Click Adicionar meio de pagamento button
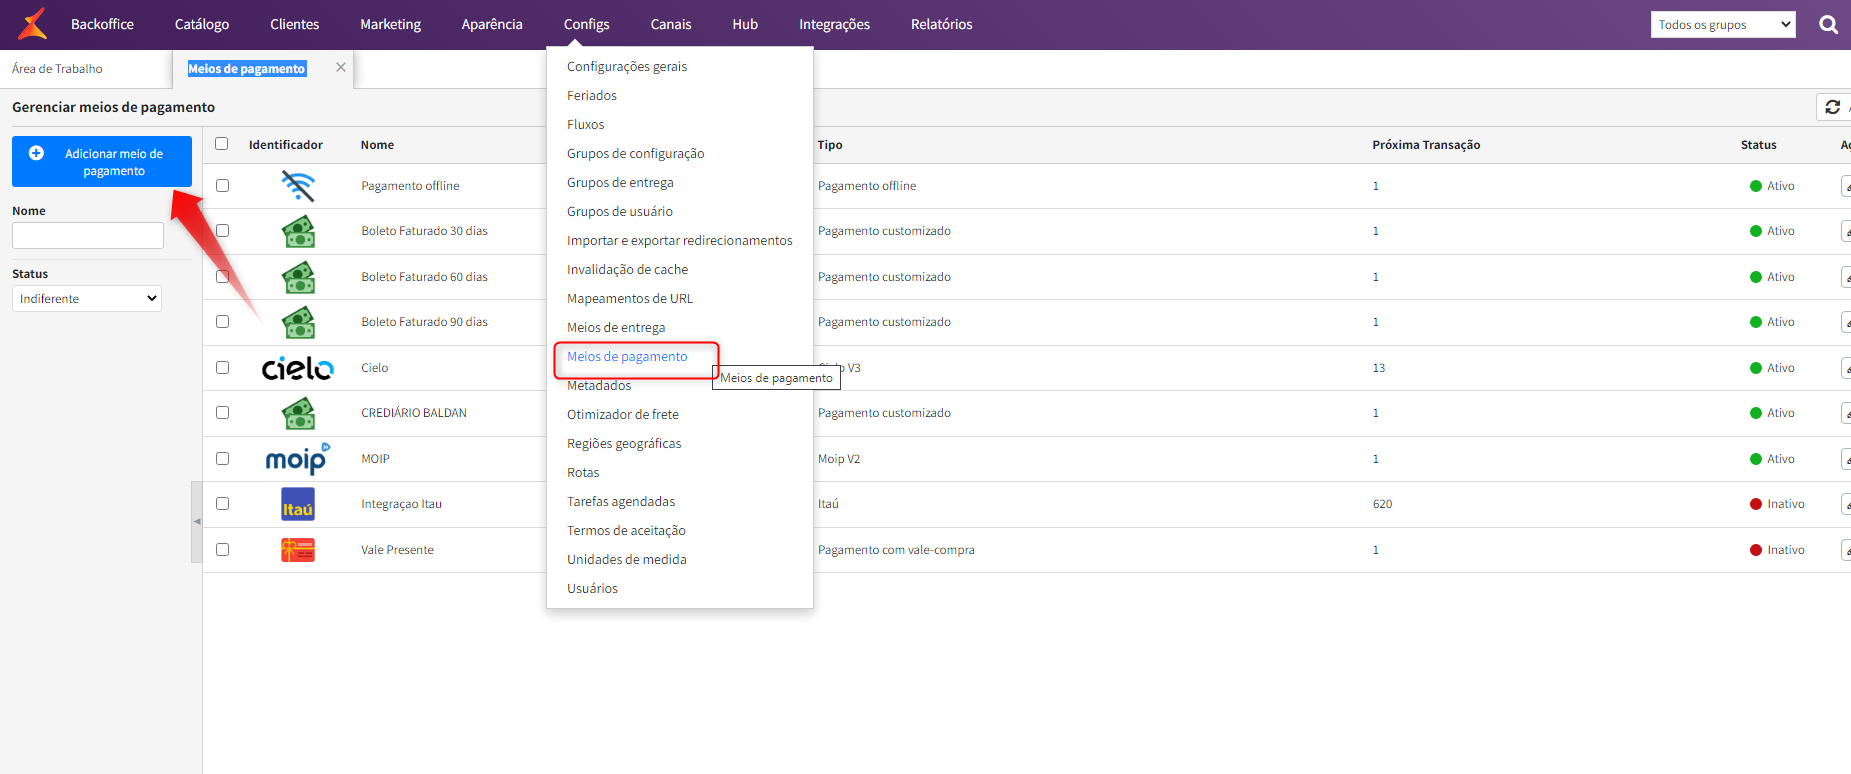 click(102, 162)
